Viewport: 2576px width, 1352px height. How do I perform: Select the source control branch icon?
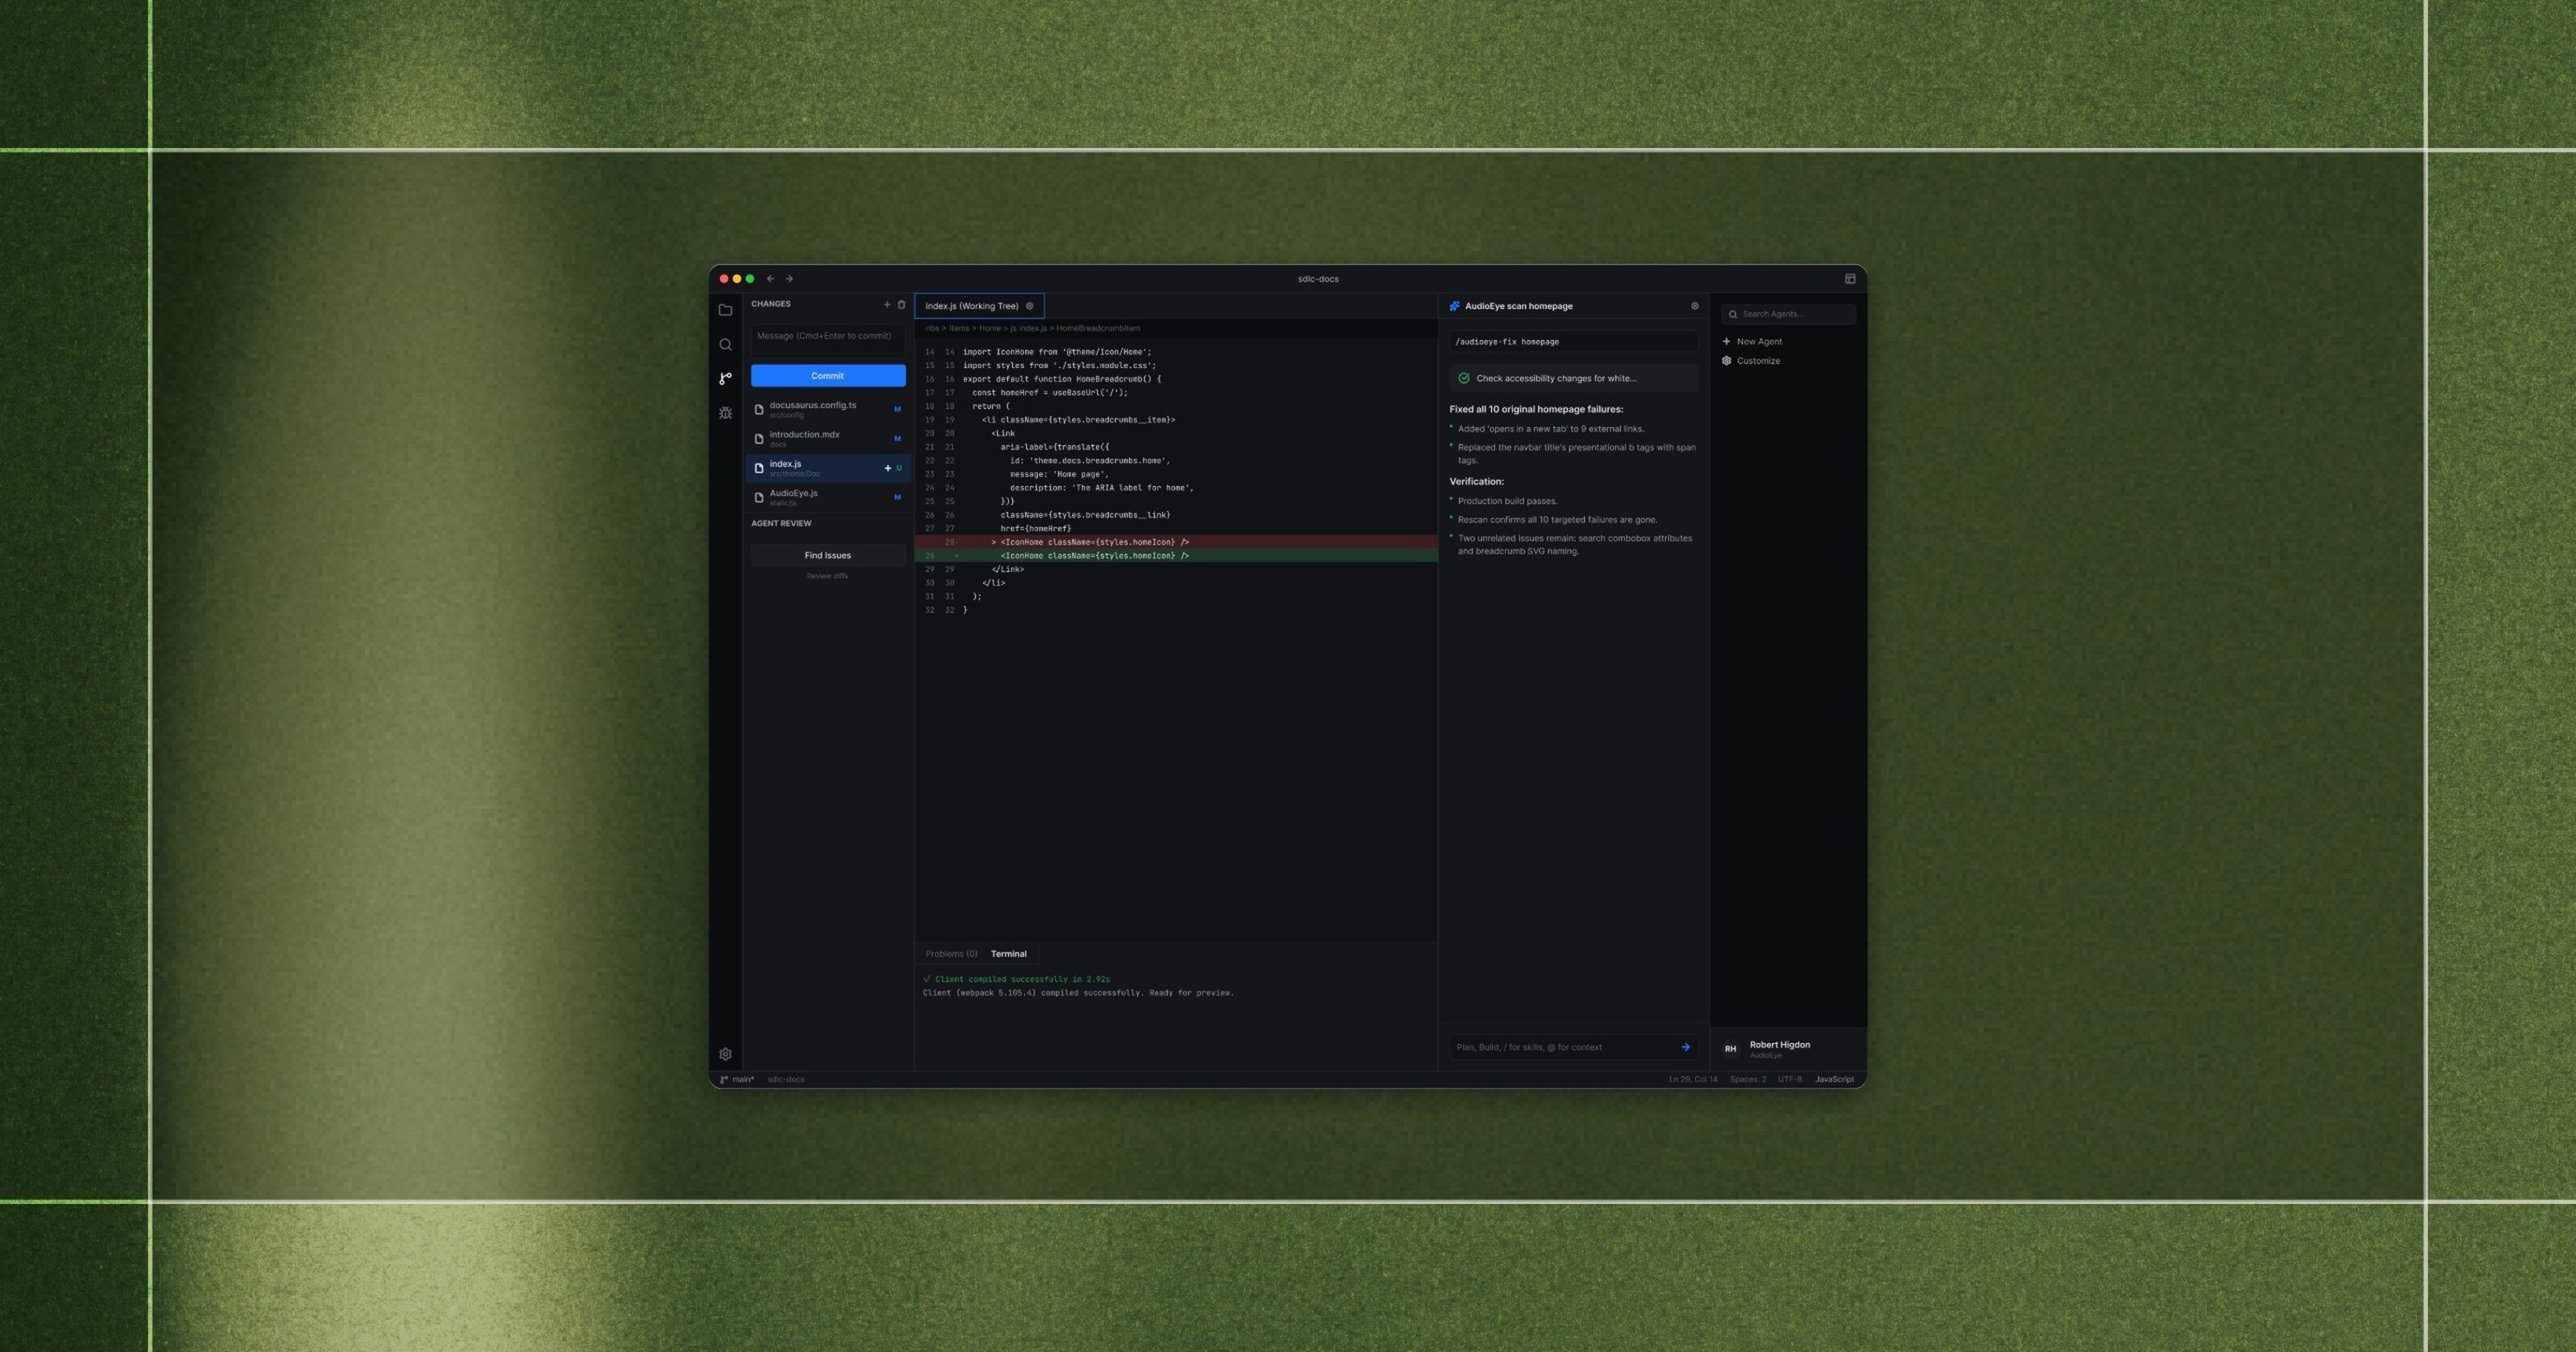pos(725,378)
